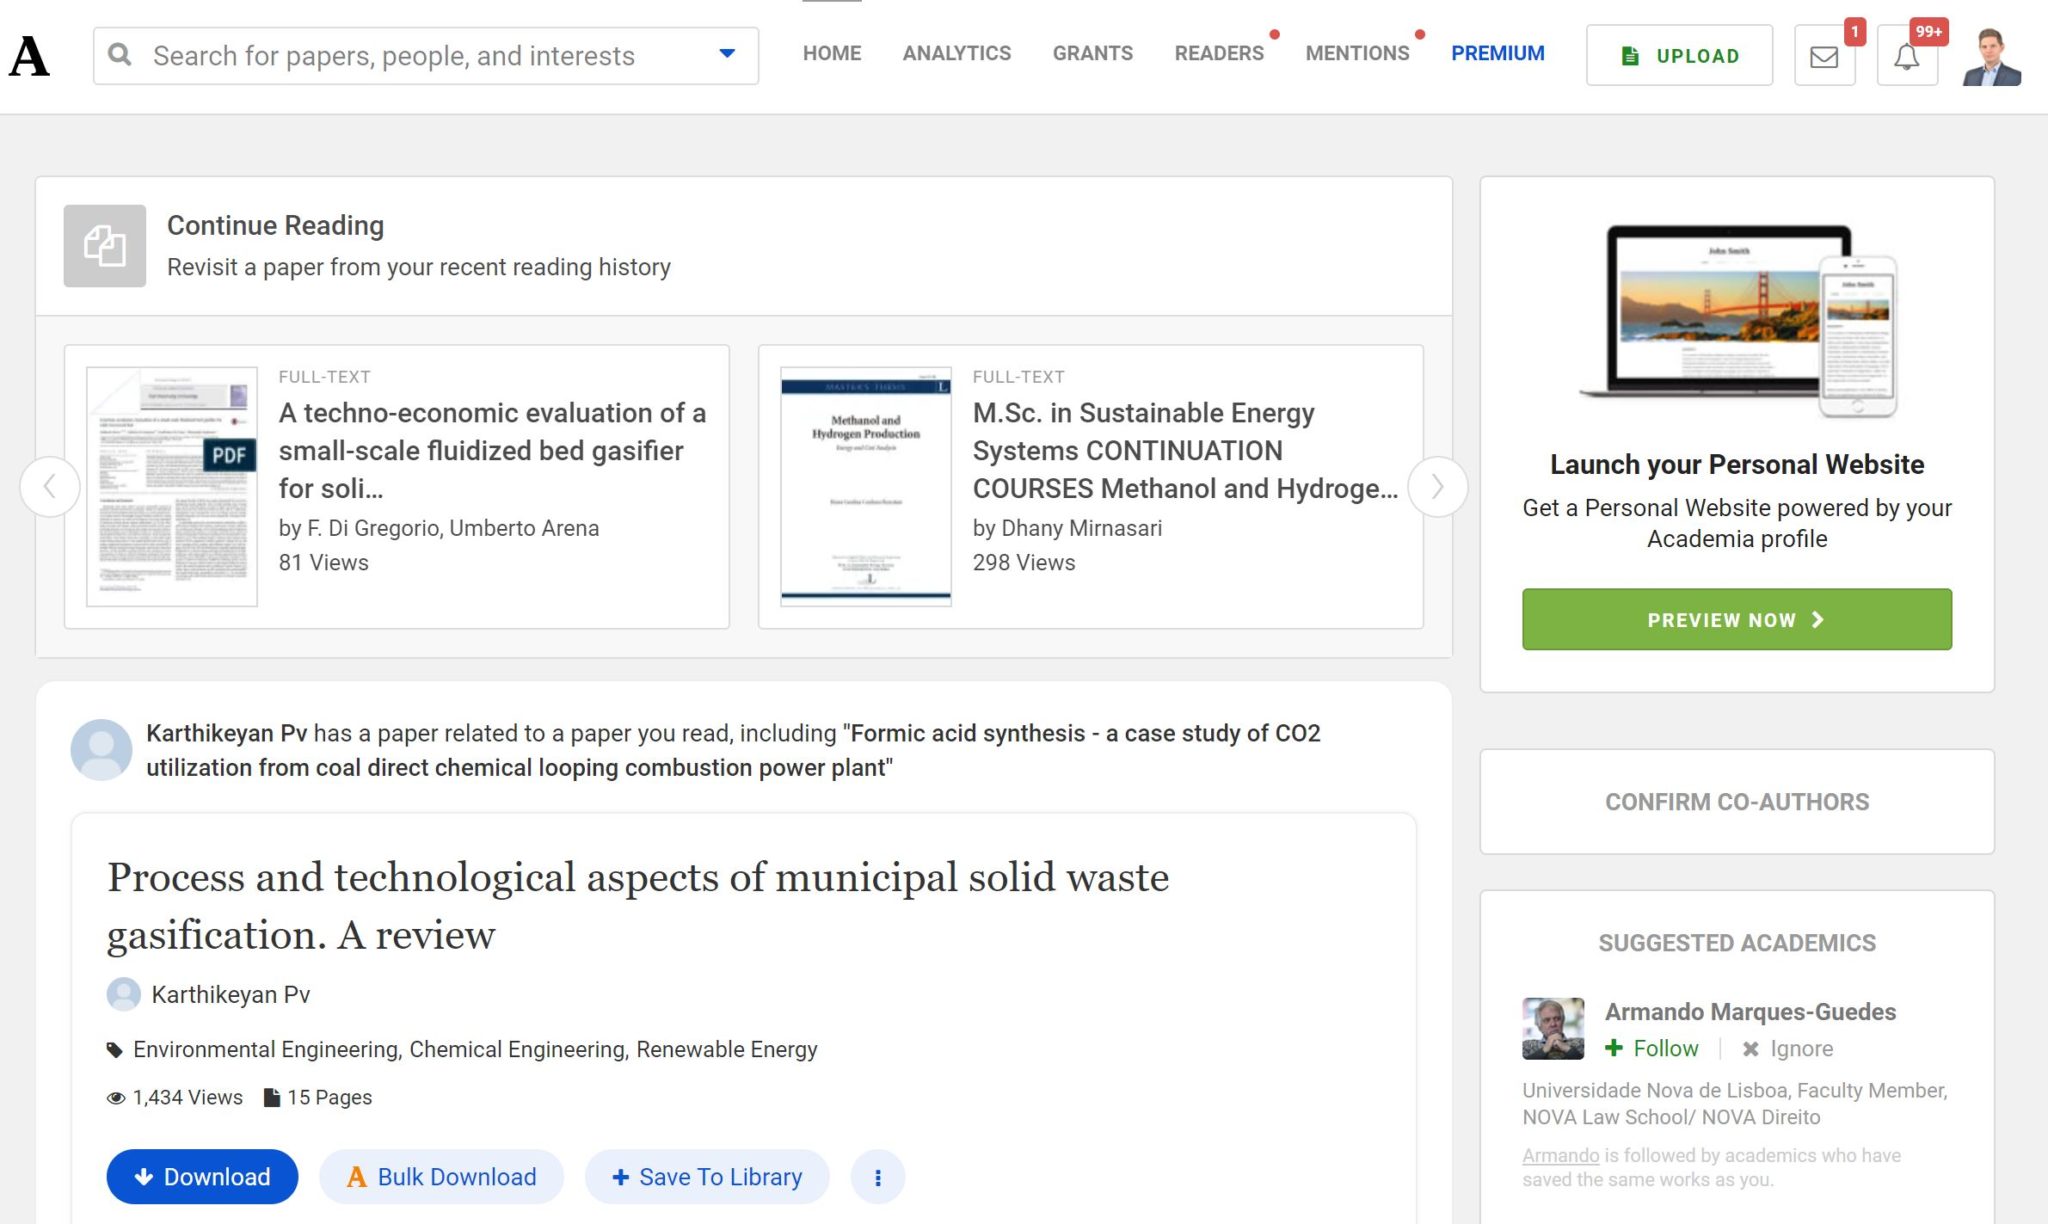Screen dimensions: 2048x1224
Task: Click the Upload document icon
Action: click(x=1632, y=56)
